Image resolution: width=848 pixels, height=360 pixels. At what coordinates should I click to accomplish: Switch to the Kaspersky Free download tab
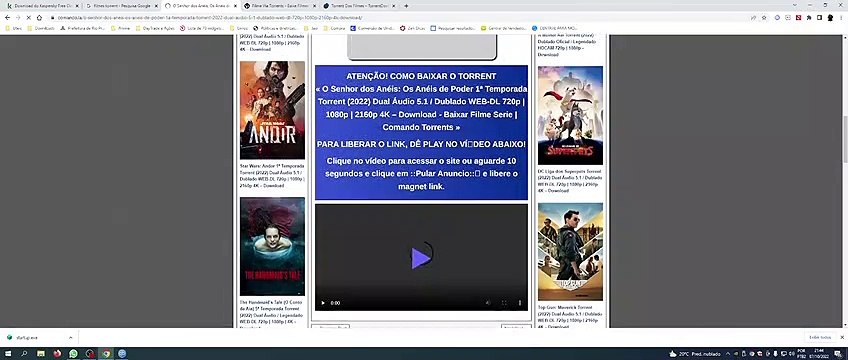pyautogui.click(x=42, y=5)
